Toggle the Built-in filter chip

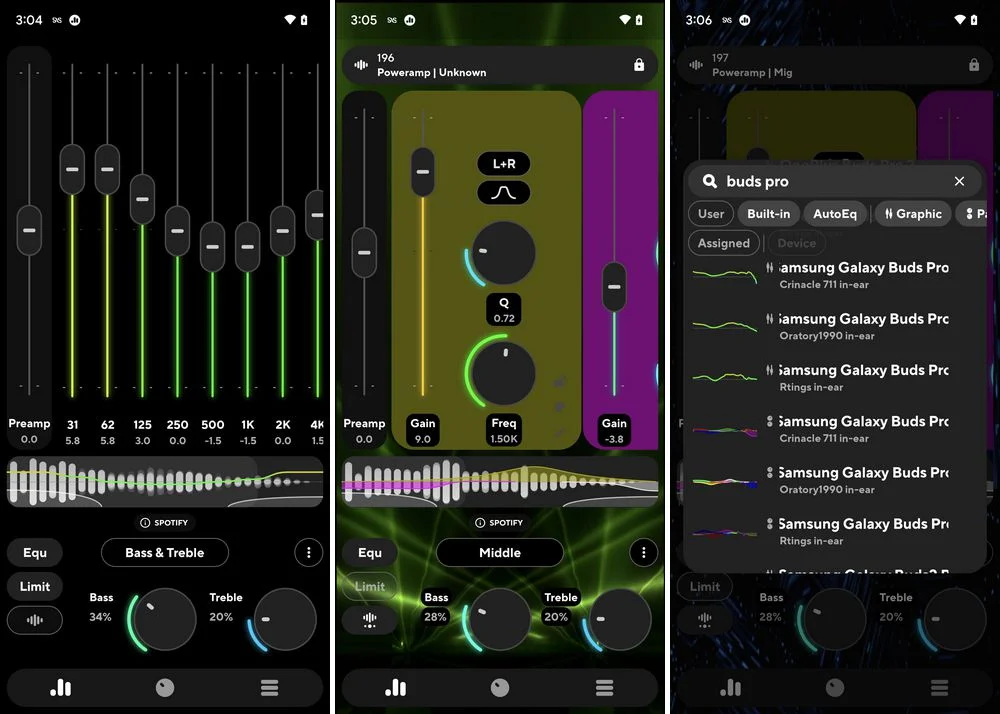click(768, 214)
